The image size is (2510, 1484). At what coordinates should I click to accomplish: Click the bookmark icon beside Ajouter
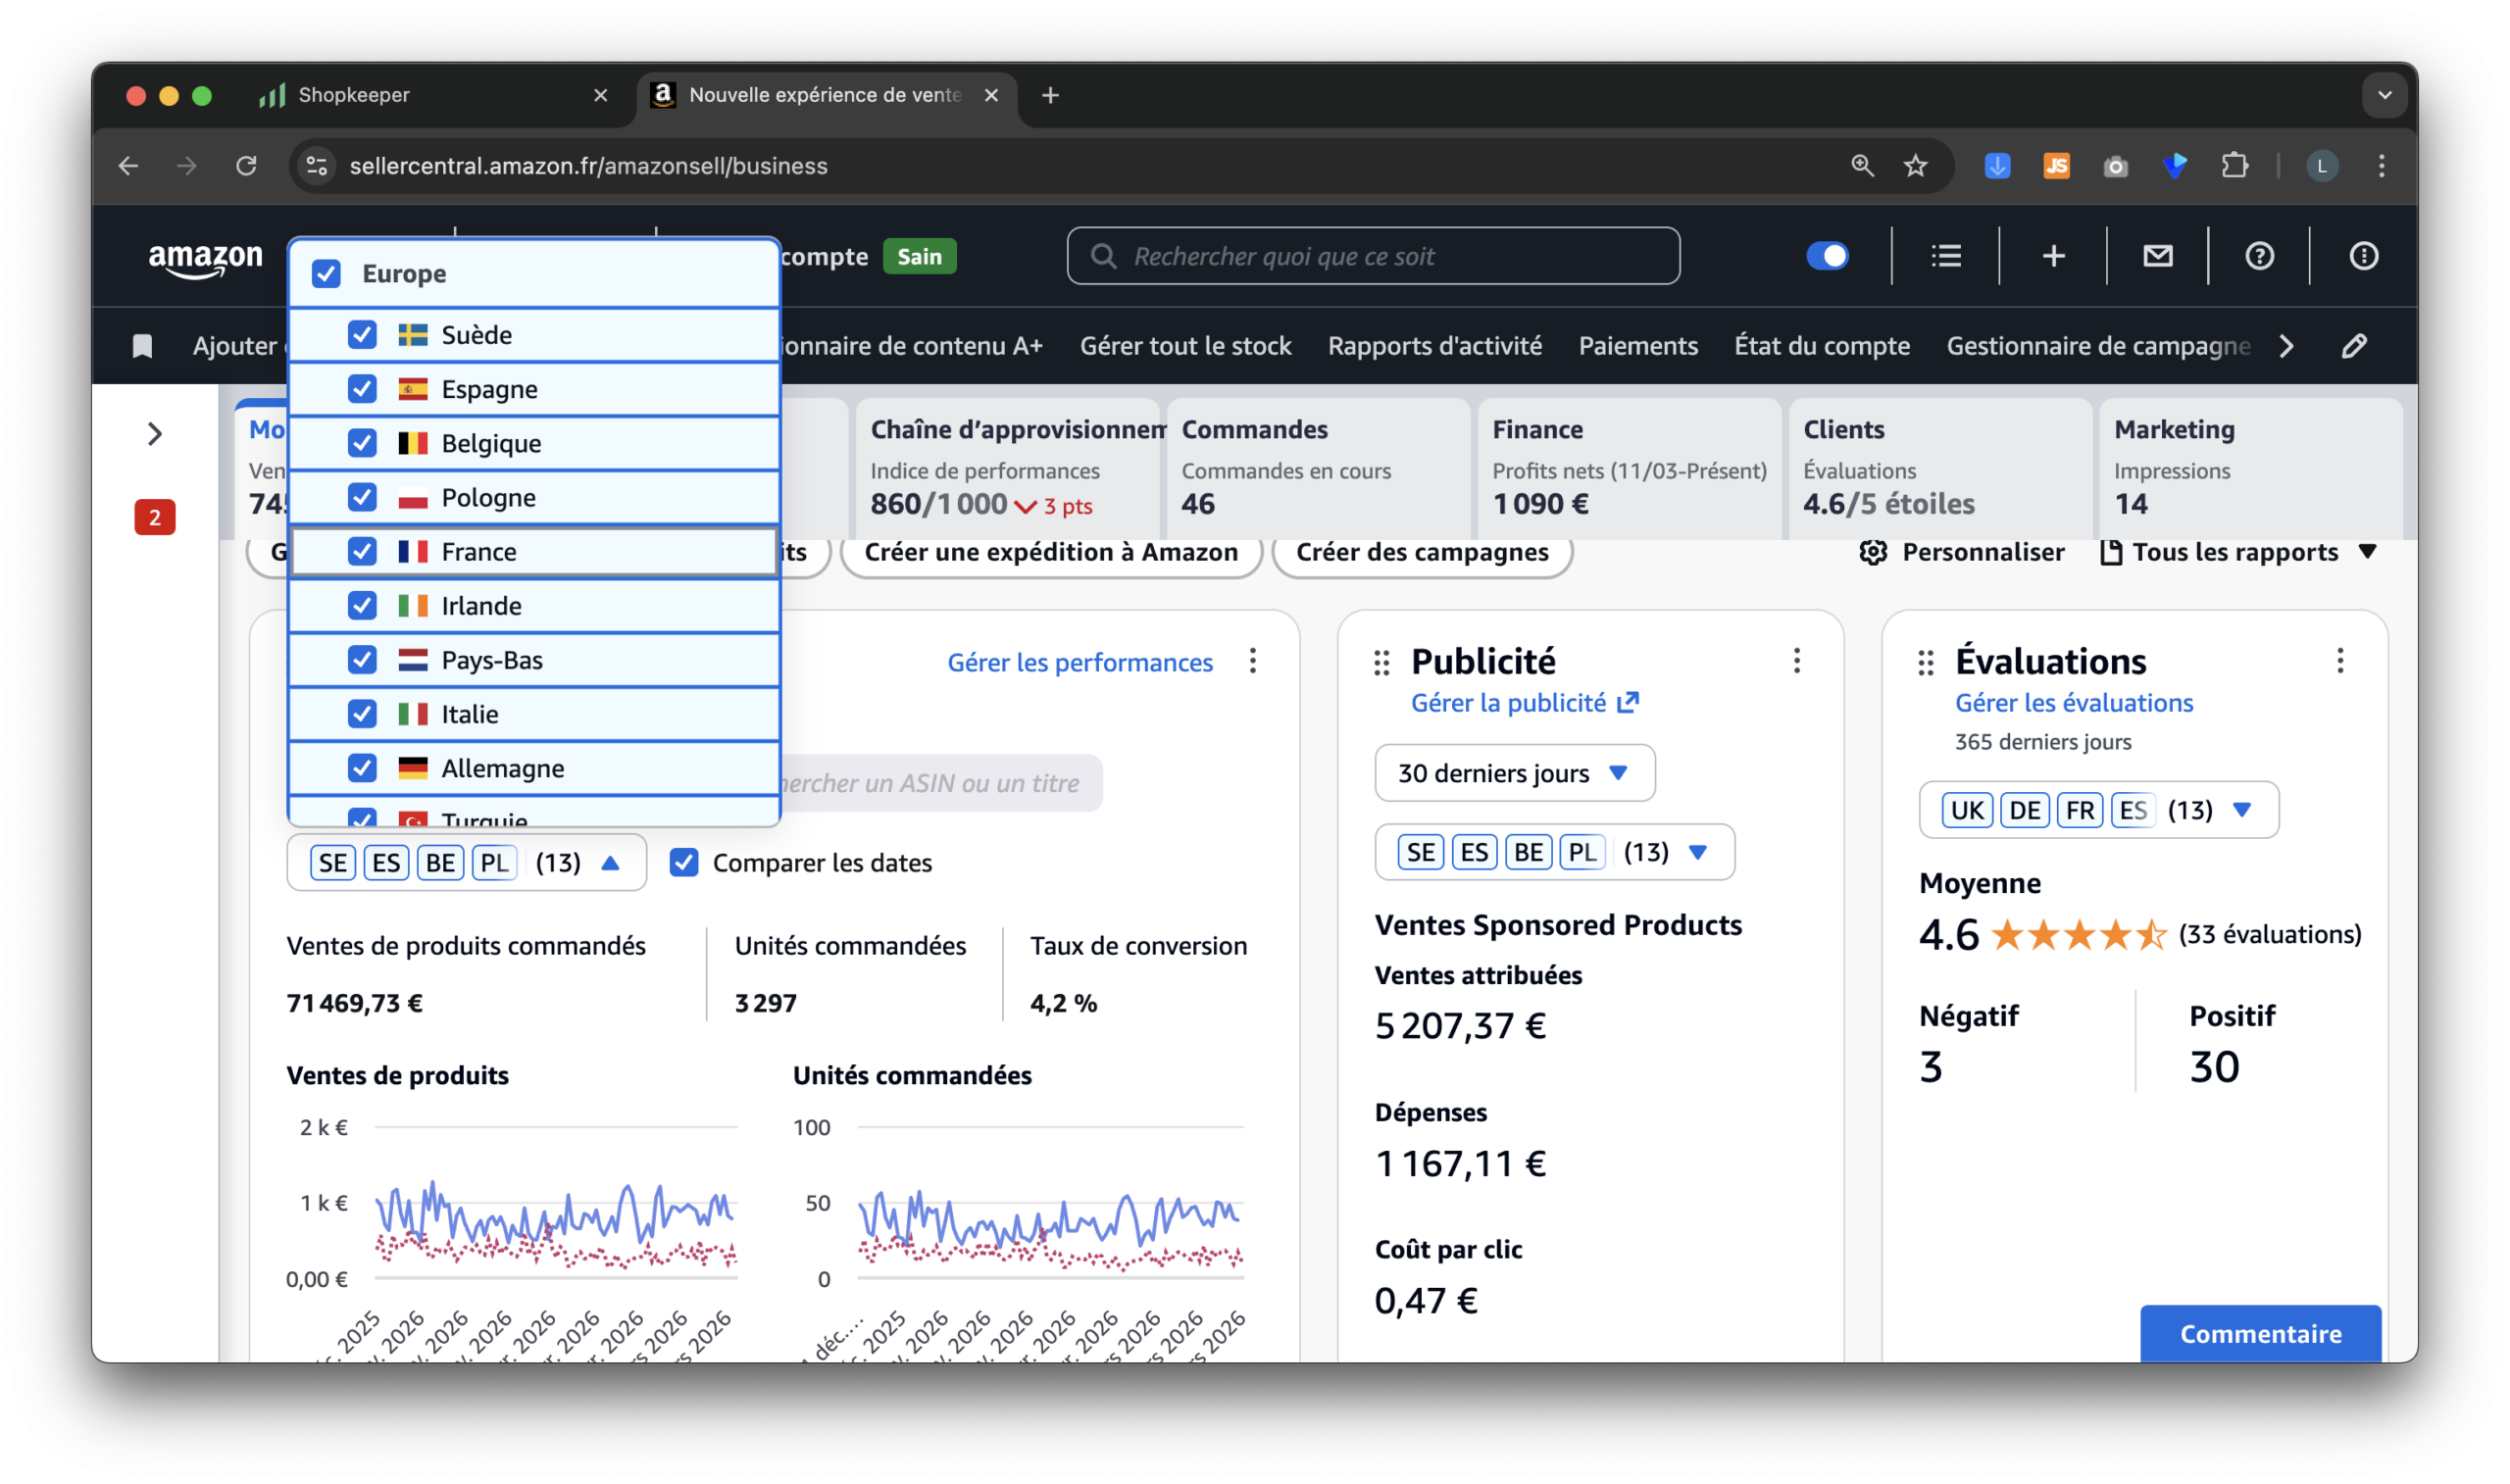click(x=143, y=346)
